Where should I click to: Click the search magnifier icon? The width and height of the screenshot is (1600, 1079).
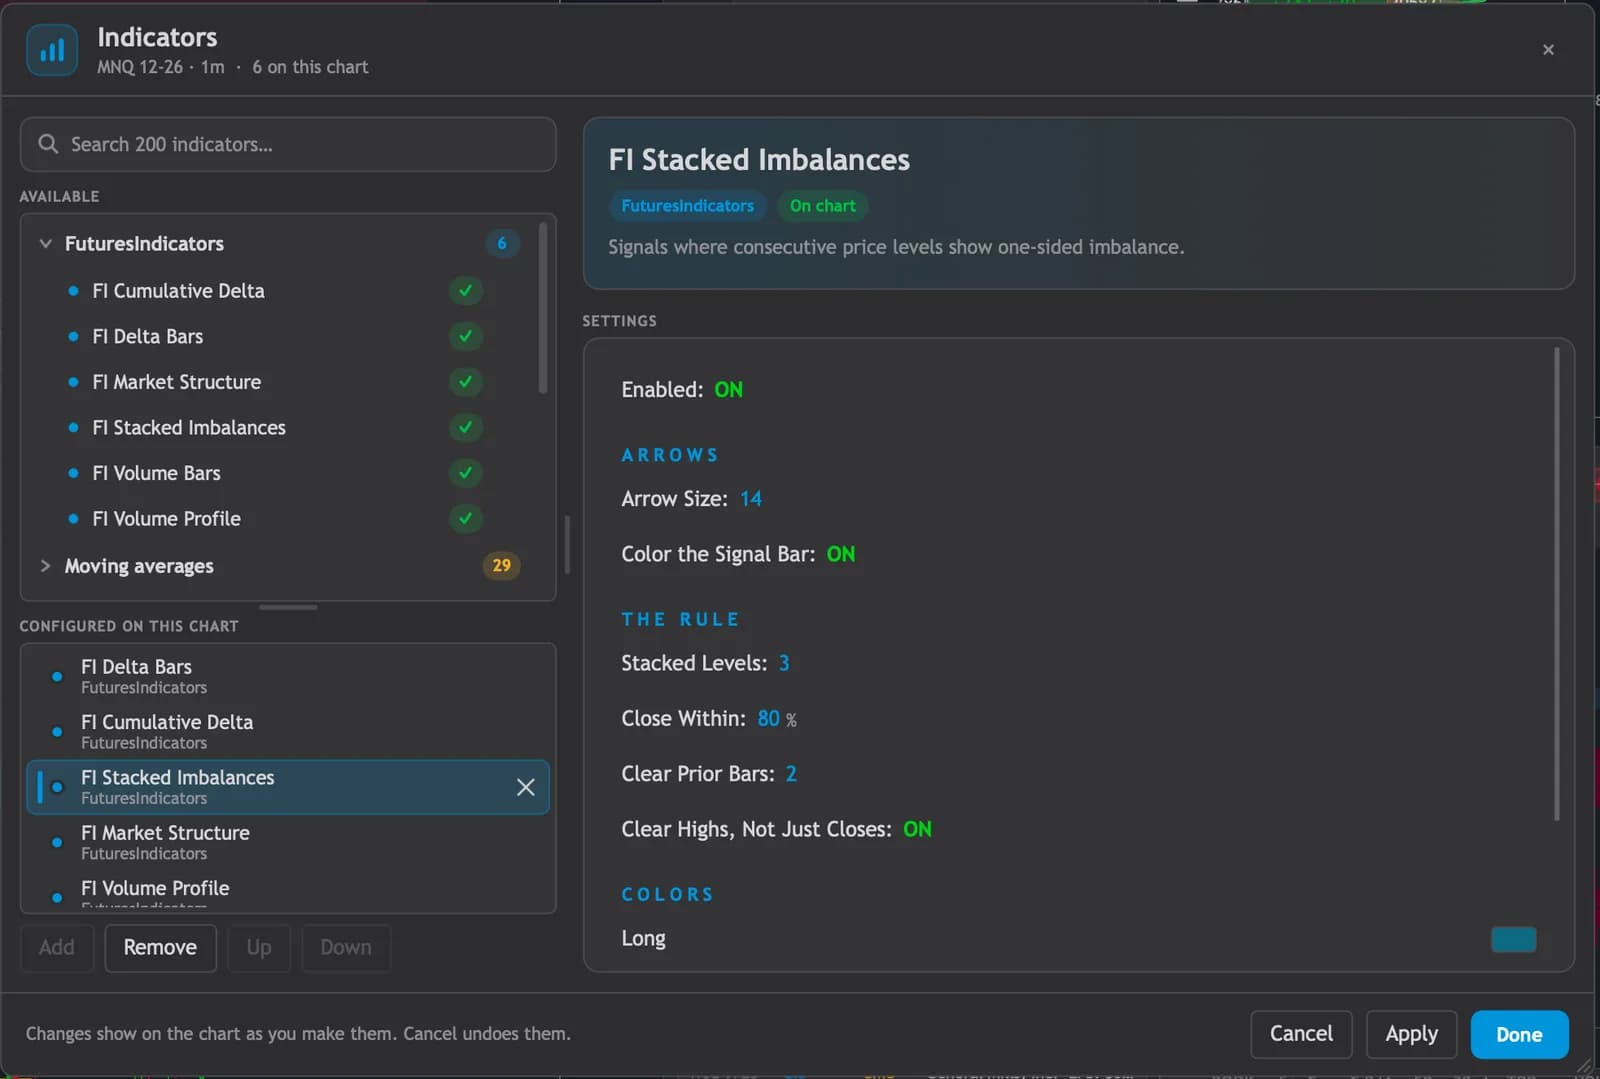[48, 144]
